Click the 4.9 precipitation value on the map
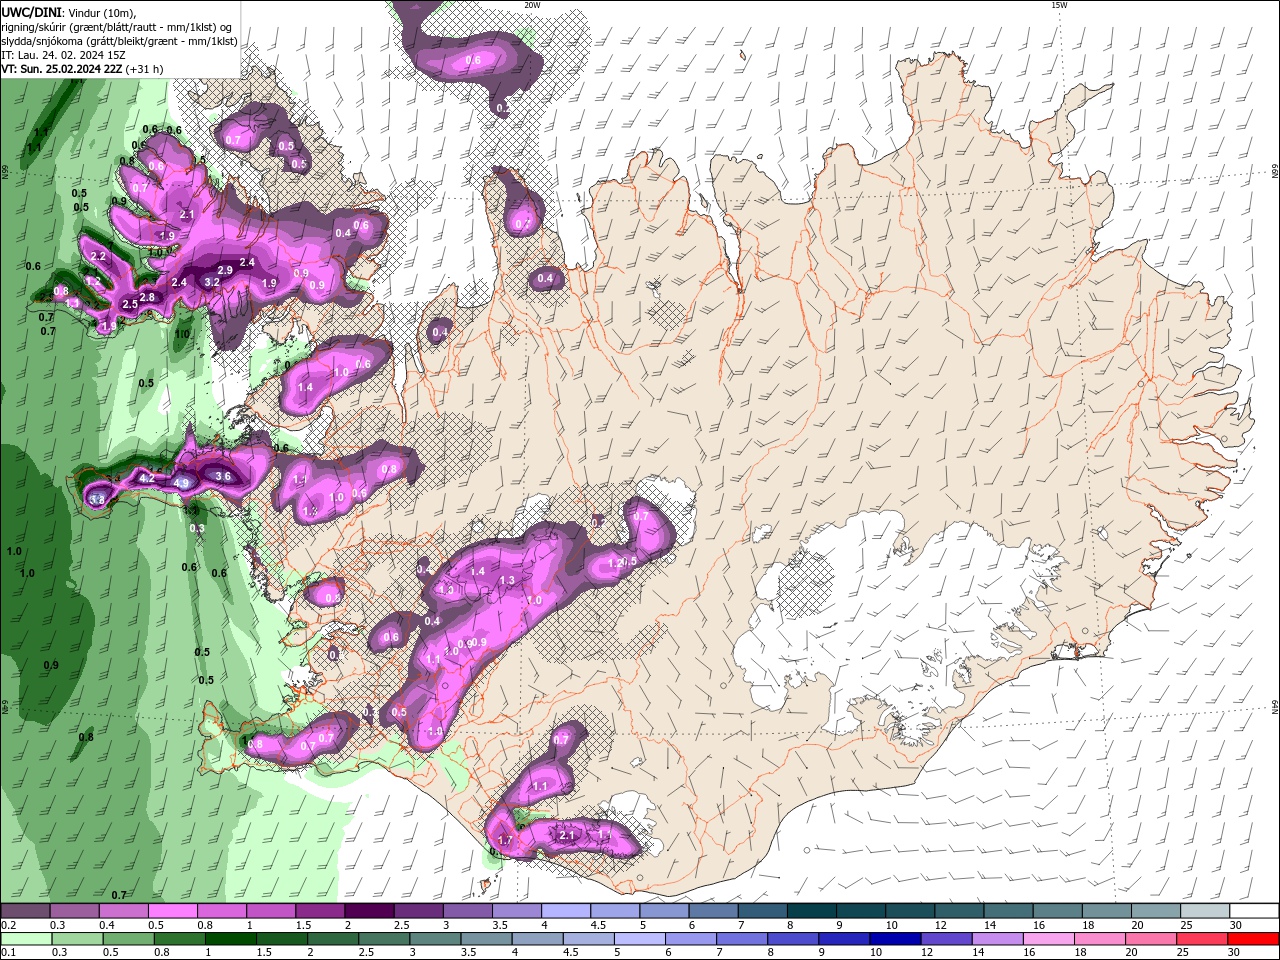The width and height of the screenshot is (1280, 960). (x=182, y=483)
